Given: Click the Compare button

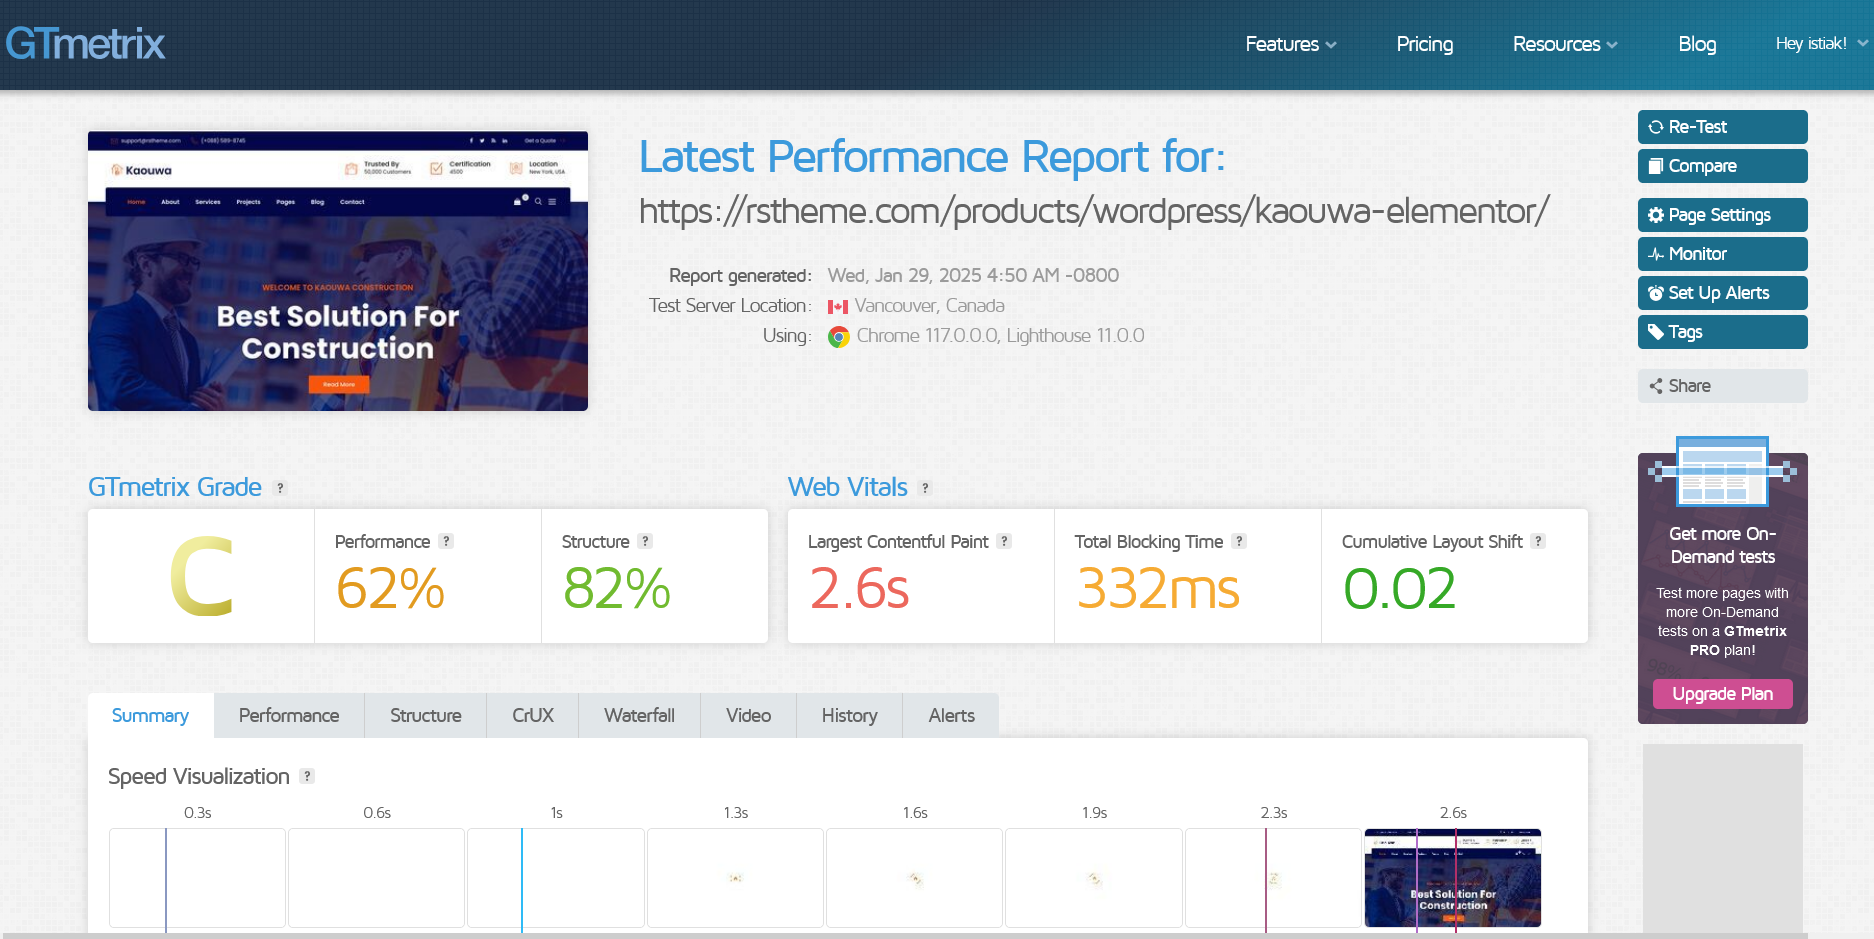Looking at the screenshot, I should click(1722, 166).
